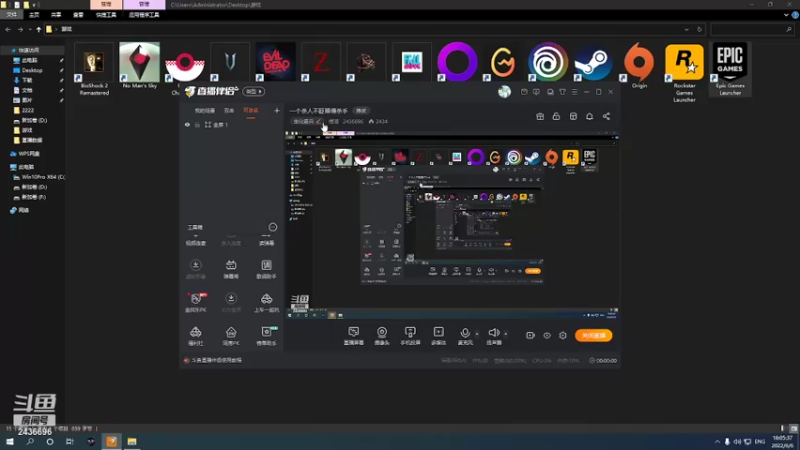Open the user avatar in streaming app
Image resolution: width=800 pixels, height=450 pixels.
tap(504, 91)
